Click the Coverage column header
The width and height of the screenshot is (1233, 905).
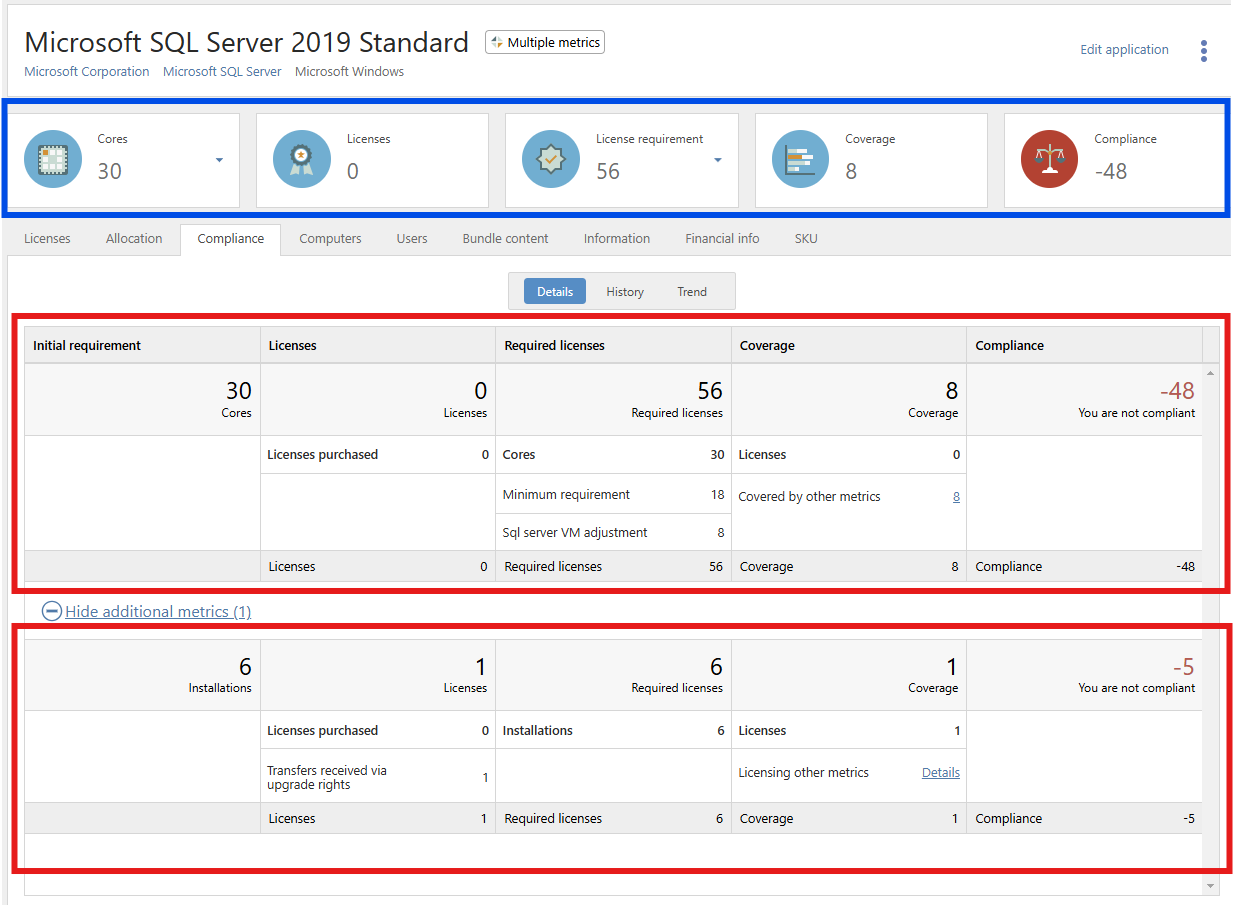(x=849, y=345)
